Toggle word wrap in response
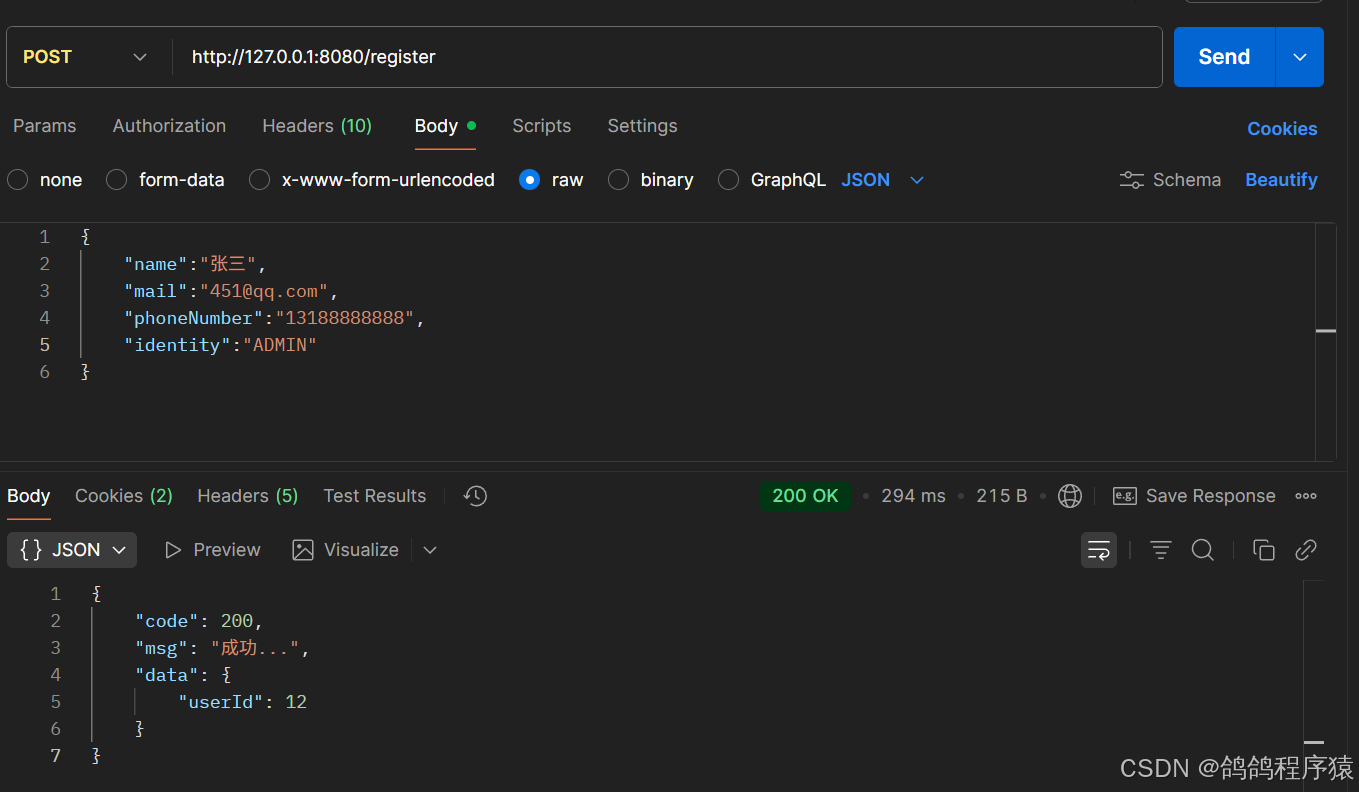 pos(1099,550)
